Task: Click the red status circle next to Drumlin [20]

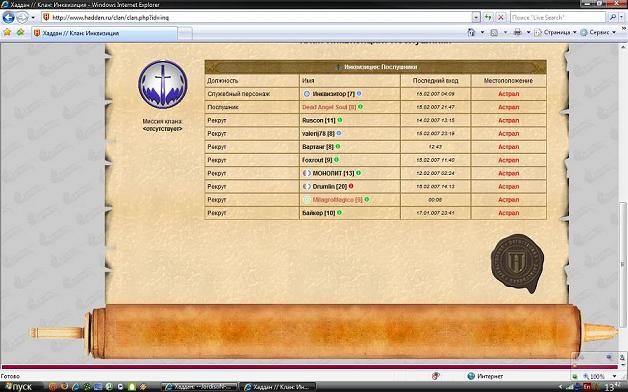Action: point(351,186)
